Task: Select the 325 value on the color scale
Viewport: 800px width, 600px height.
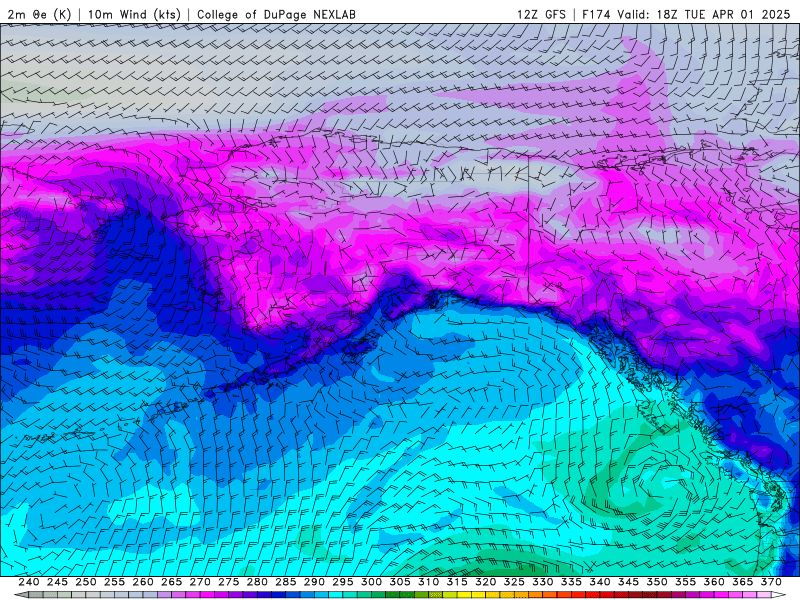Action: click(x=514, y=582)
